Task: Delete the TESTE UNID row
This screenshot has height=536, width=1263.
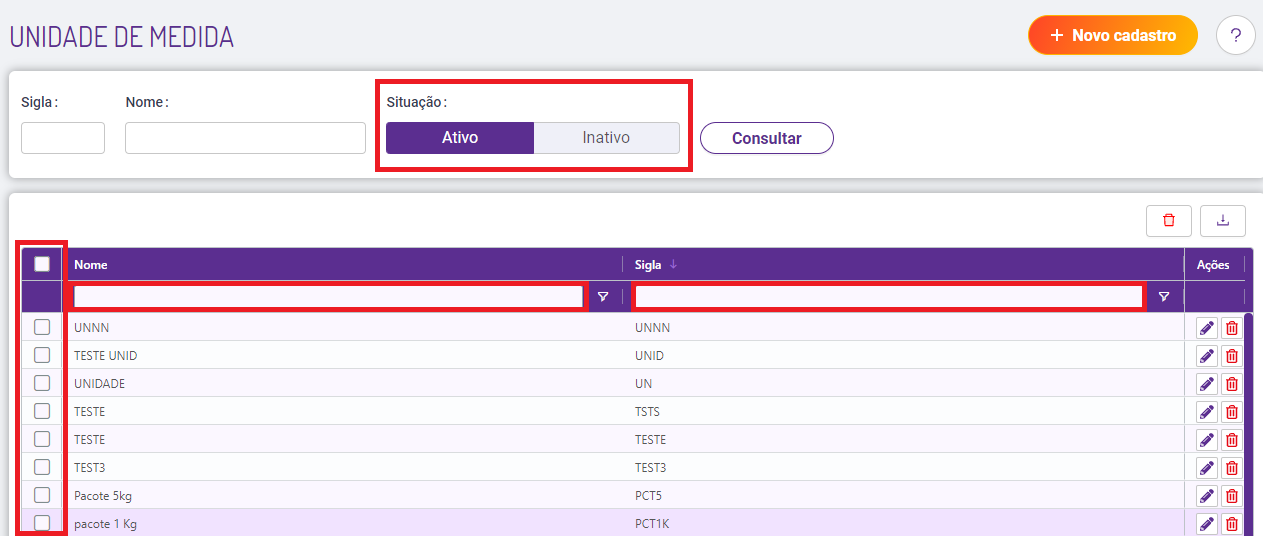Action: 1232,356
